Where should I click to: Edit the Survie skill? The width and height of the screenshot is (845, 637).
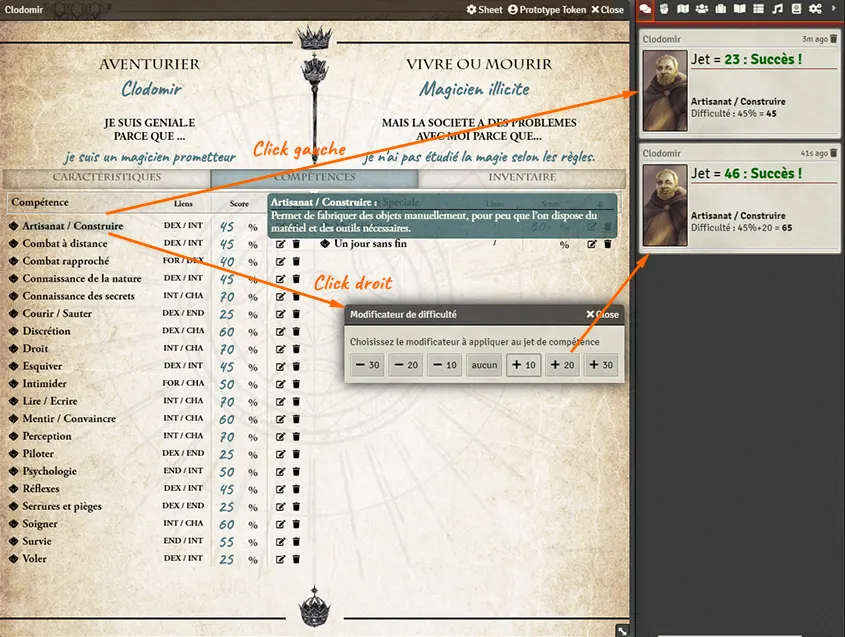point(280,542)
